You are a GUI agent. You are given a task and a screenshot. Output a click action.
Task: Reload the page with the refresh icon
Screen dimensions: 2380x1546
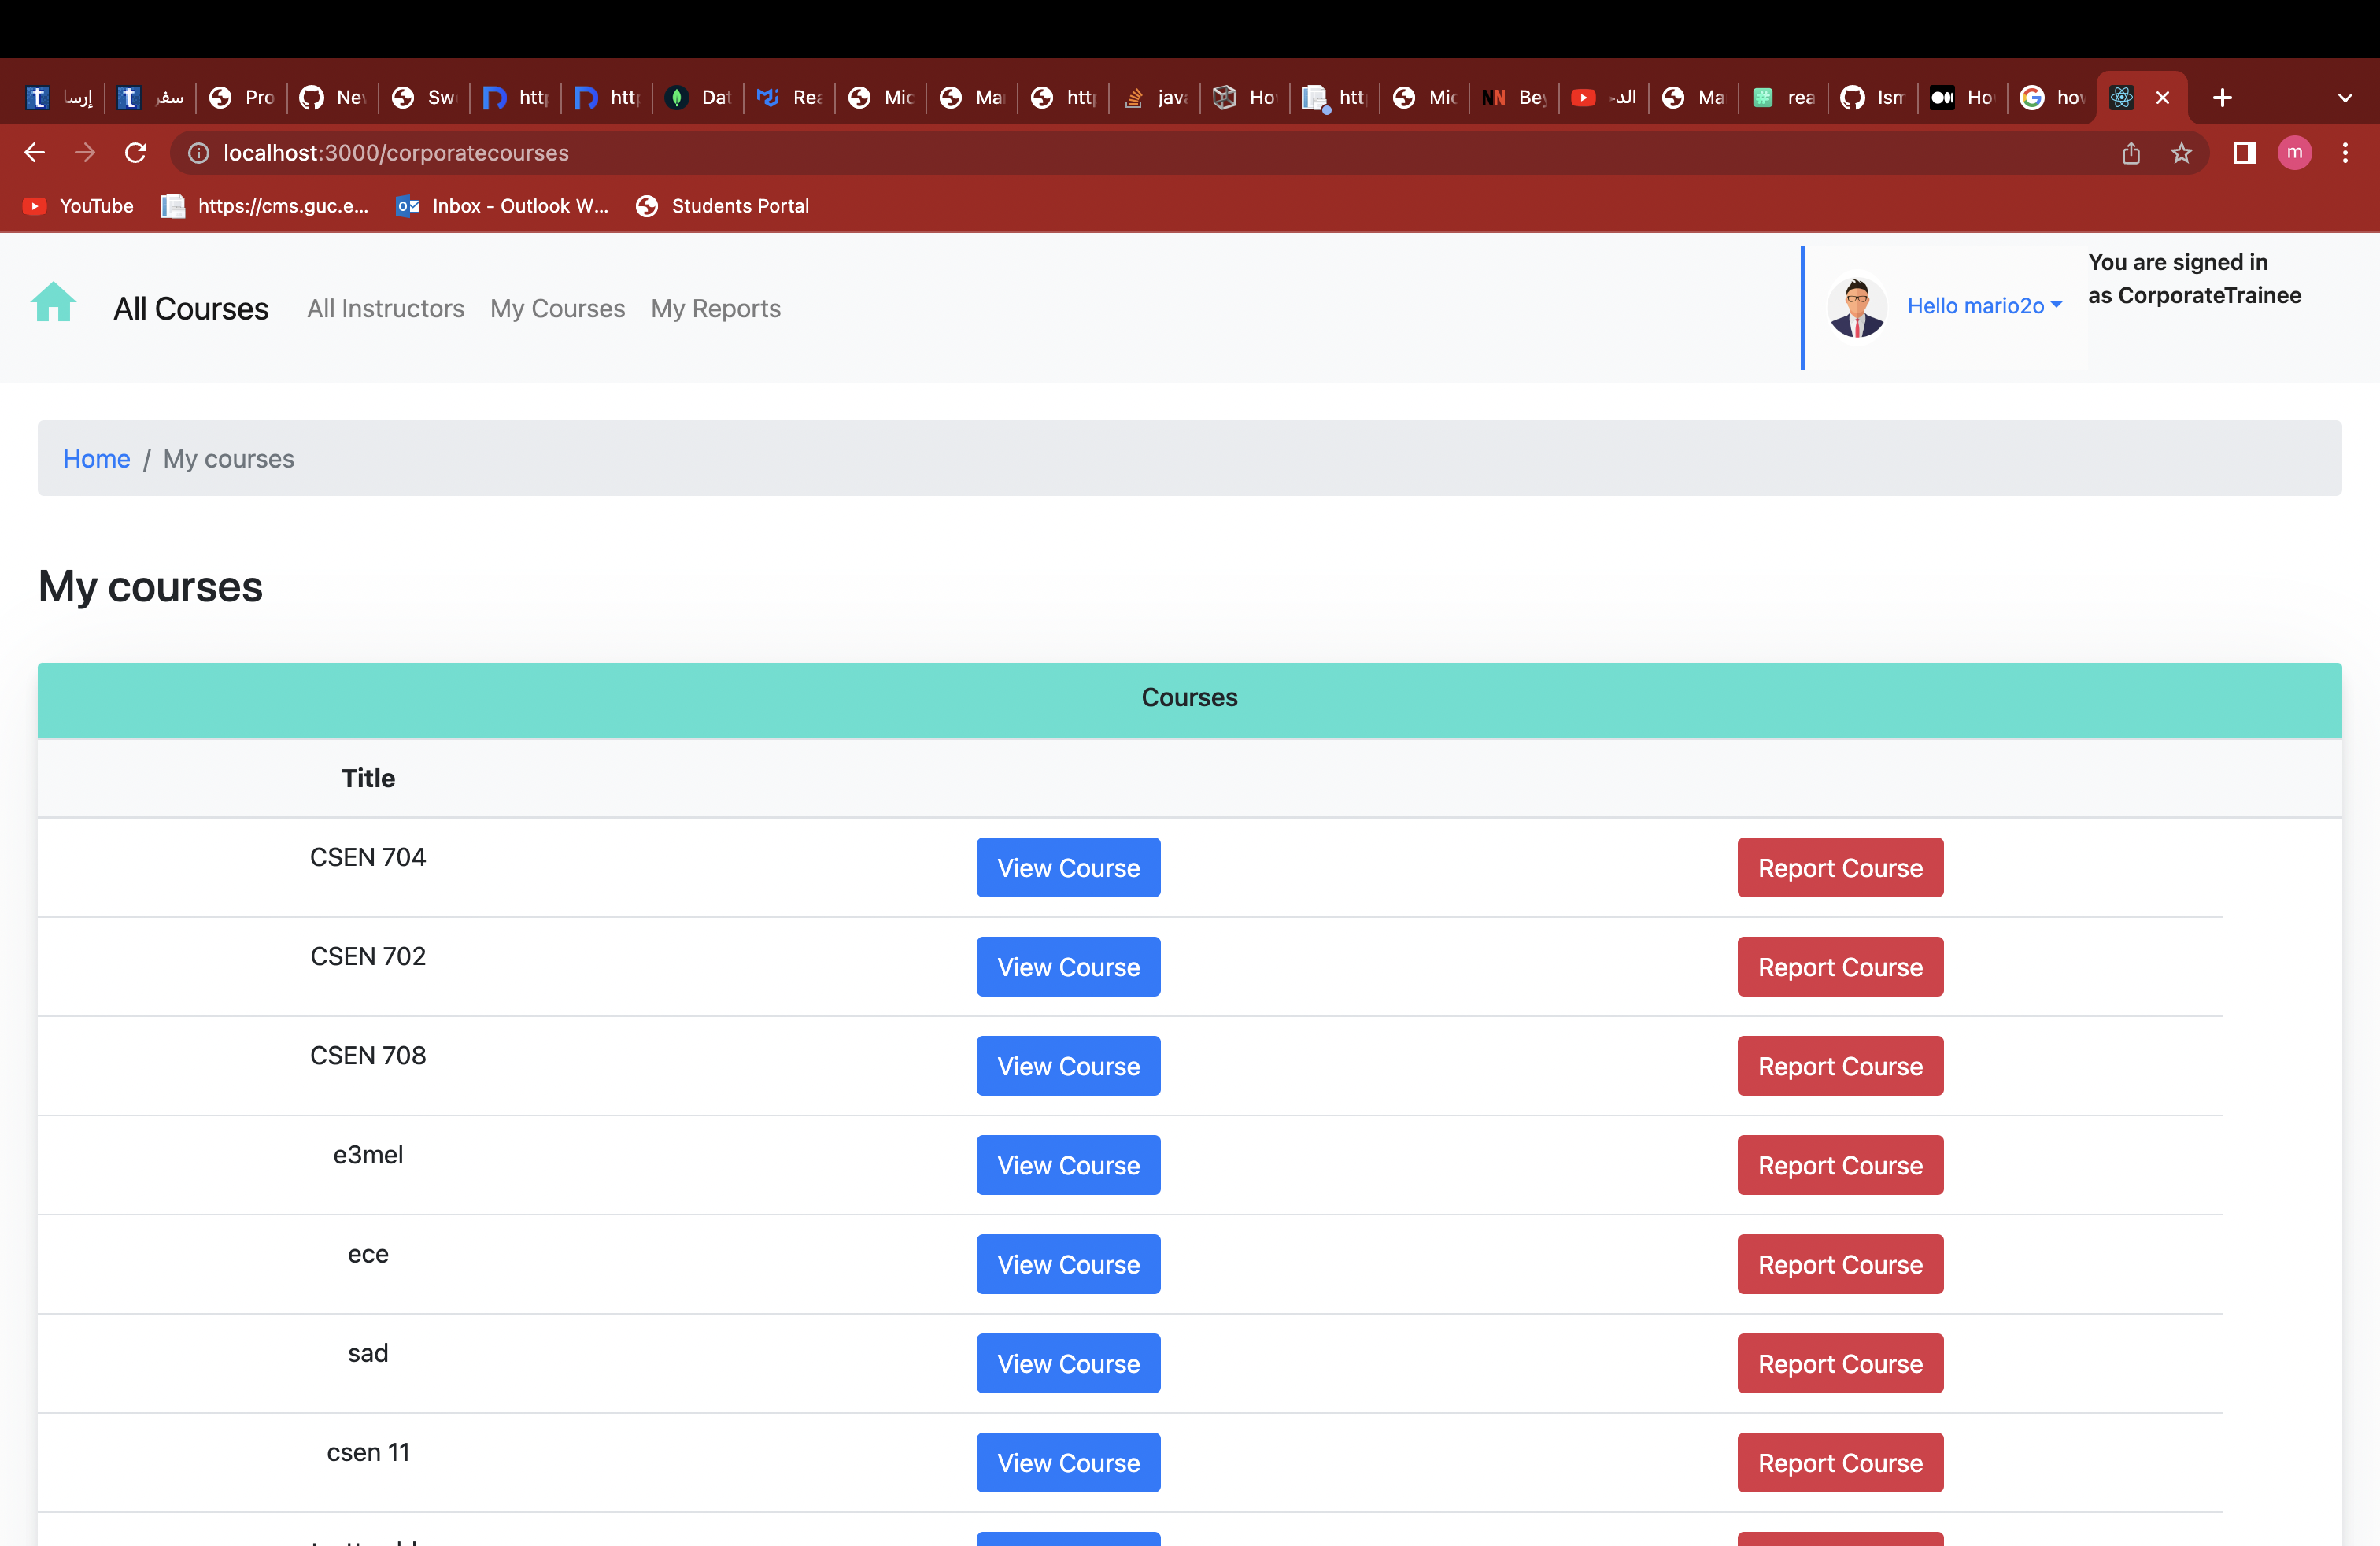coord(136,152)
